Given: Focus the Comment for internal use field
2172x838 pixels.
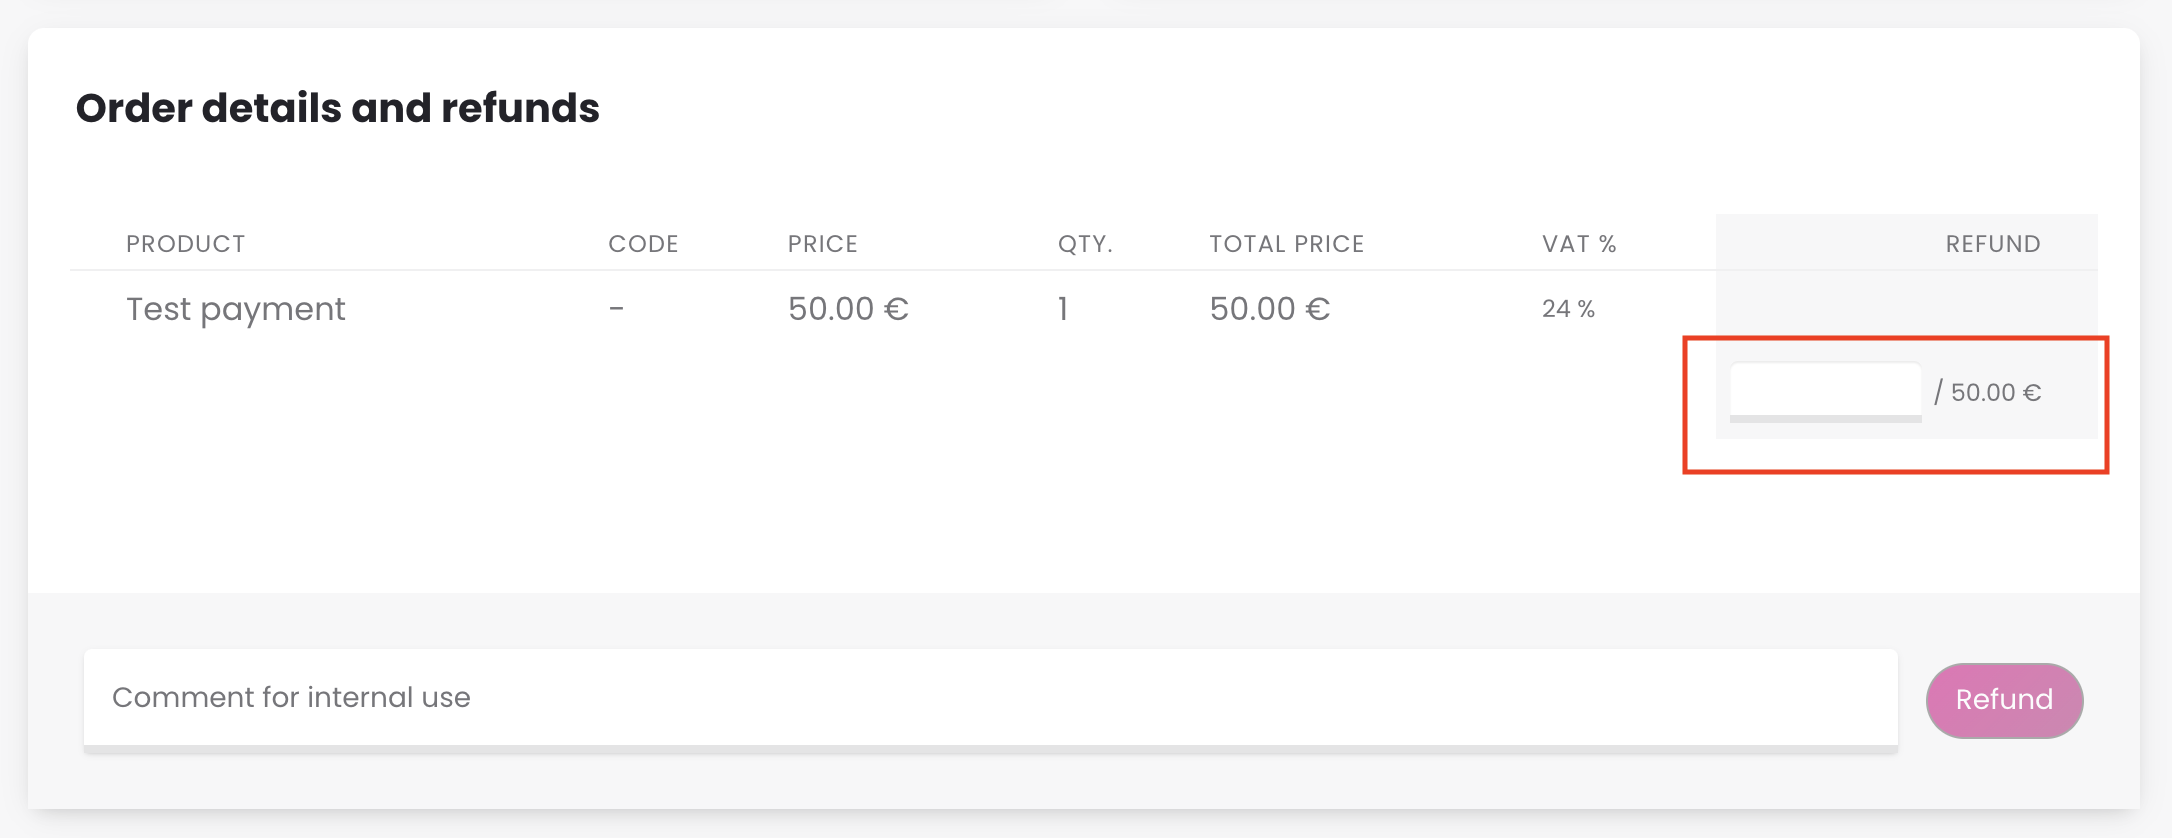Looking at the screenshot, I should pos(990,697).
